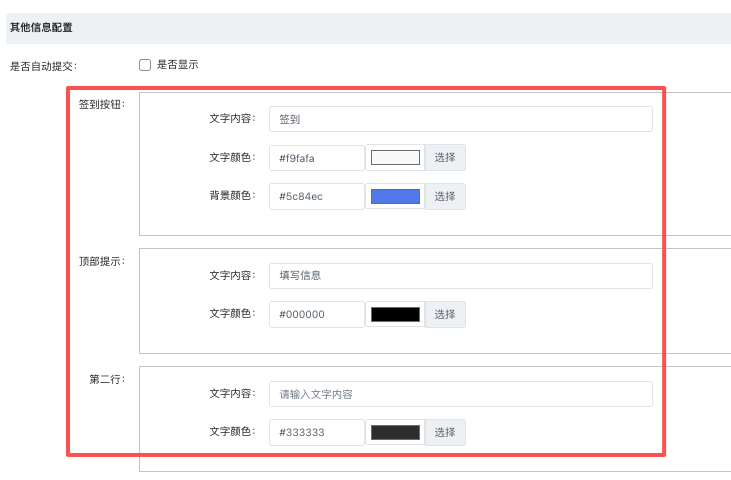
Task: Click the 填写信息 text content field
Action: click(460, 276)
